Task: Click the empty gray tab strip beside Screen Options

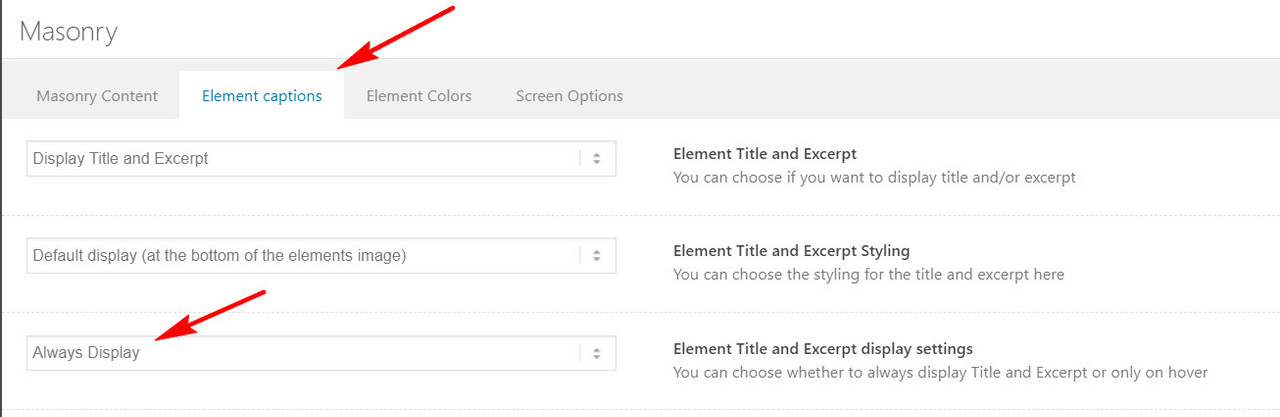Action: [960, 96]
